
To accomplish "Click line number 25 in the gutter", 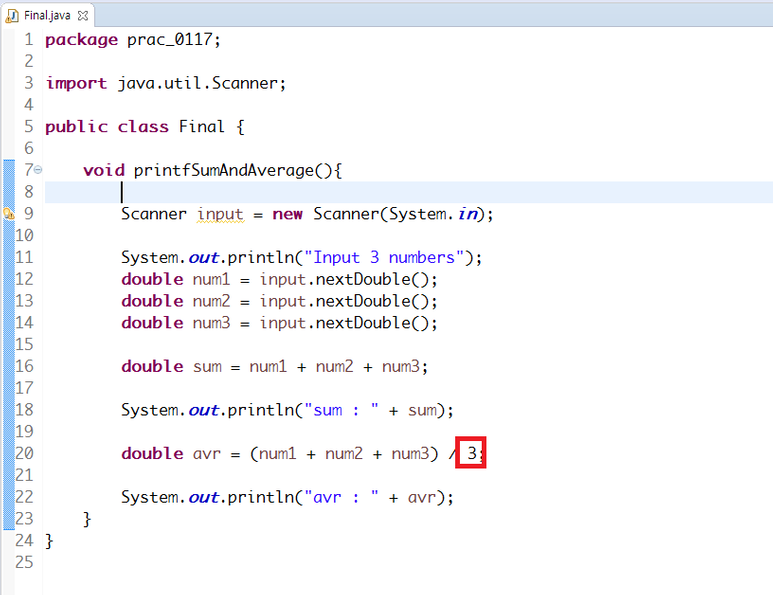I will click(24, 562).
